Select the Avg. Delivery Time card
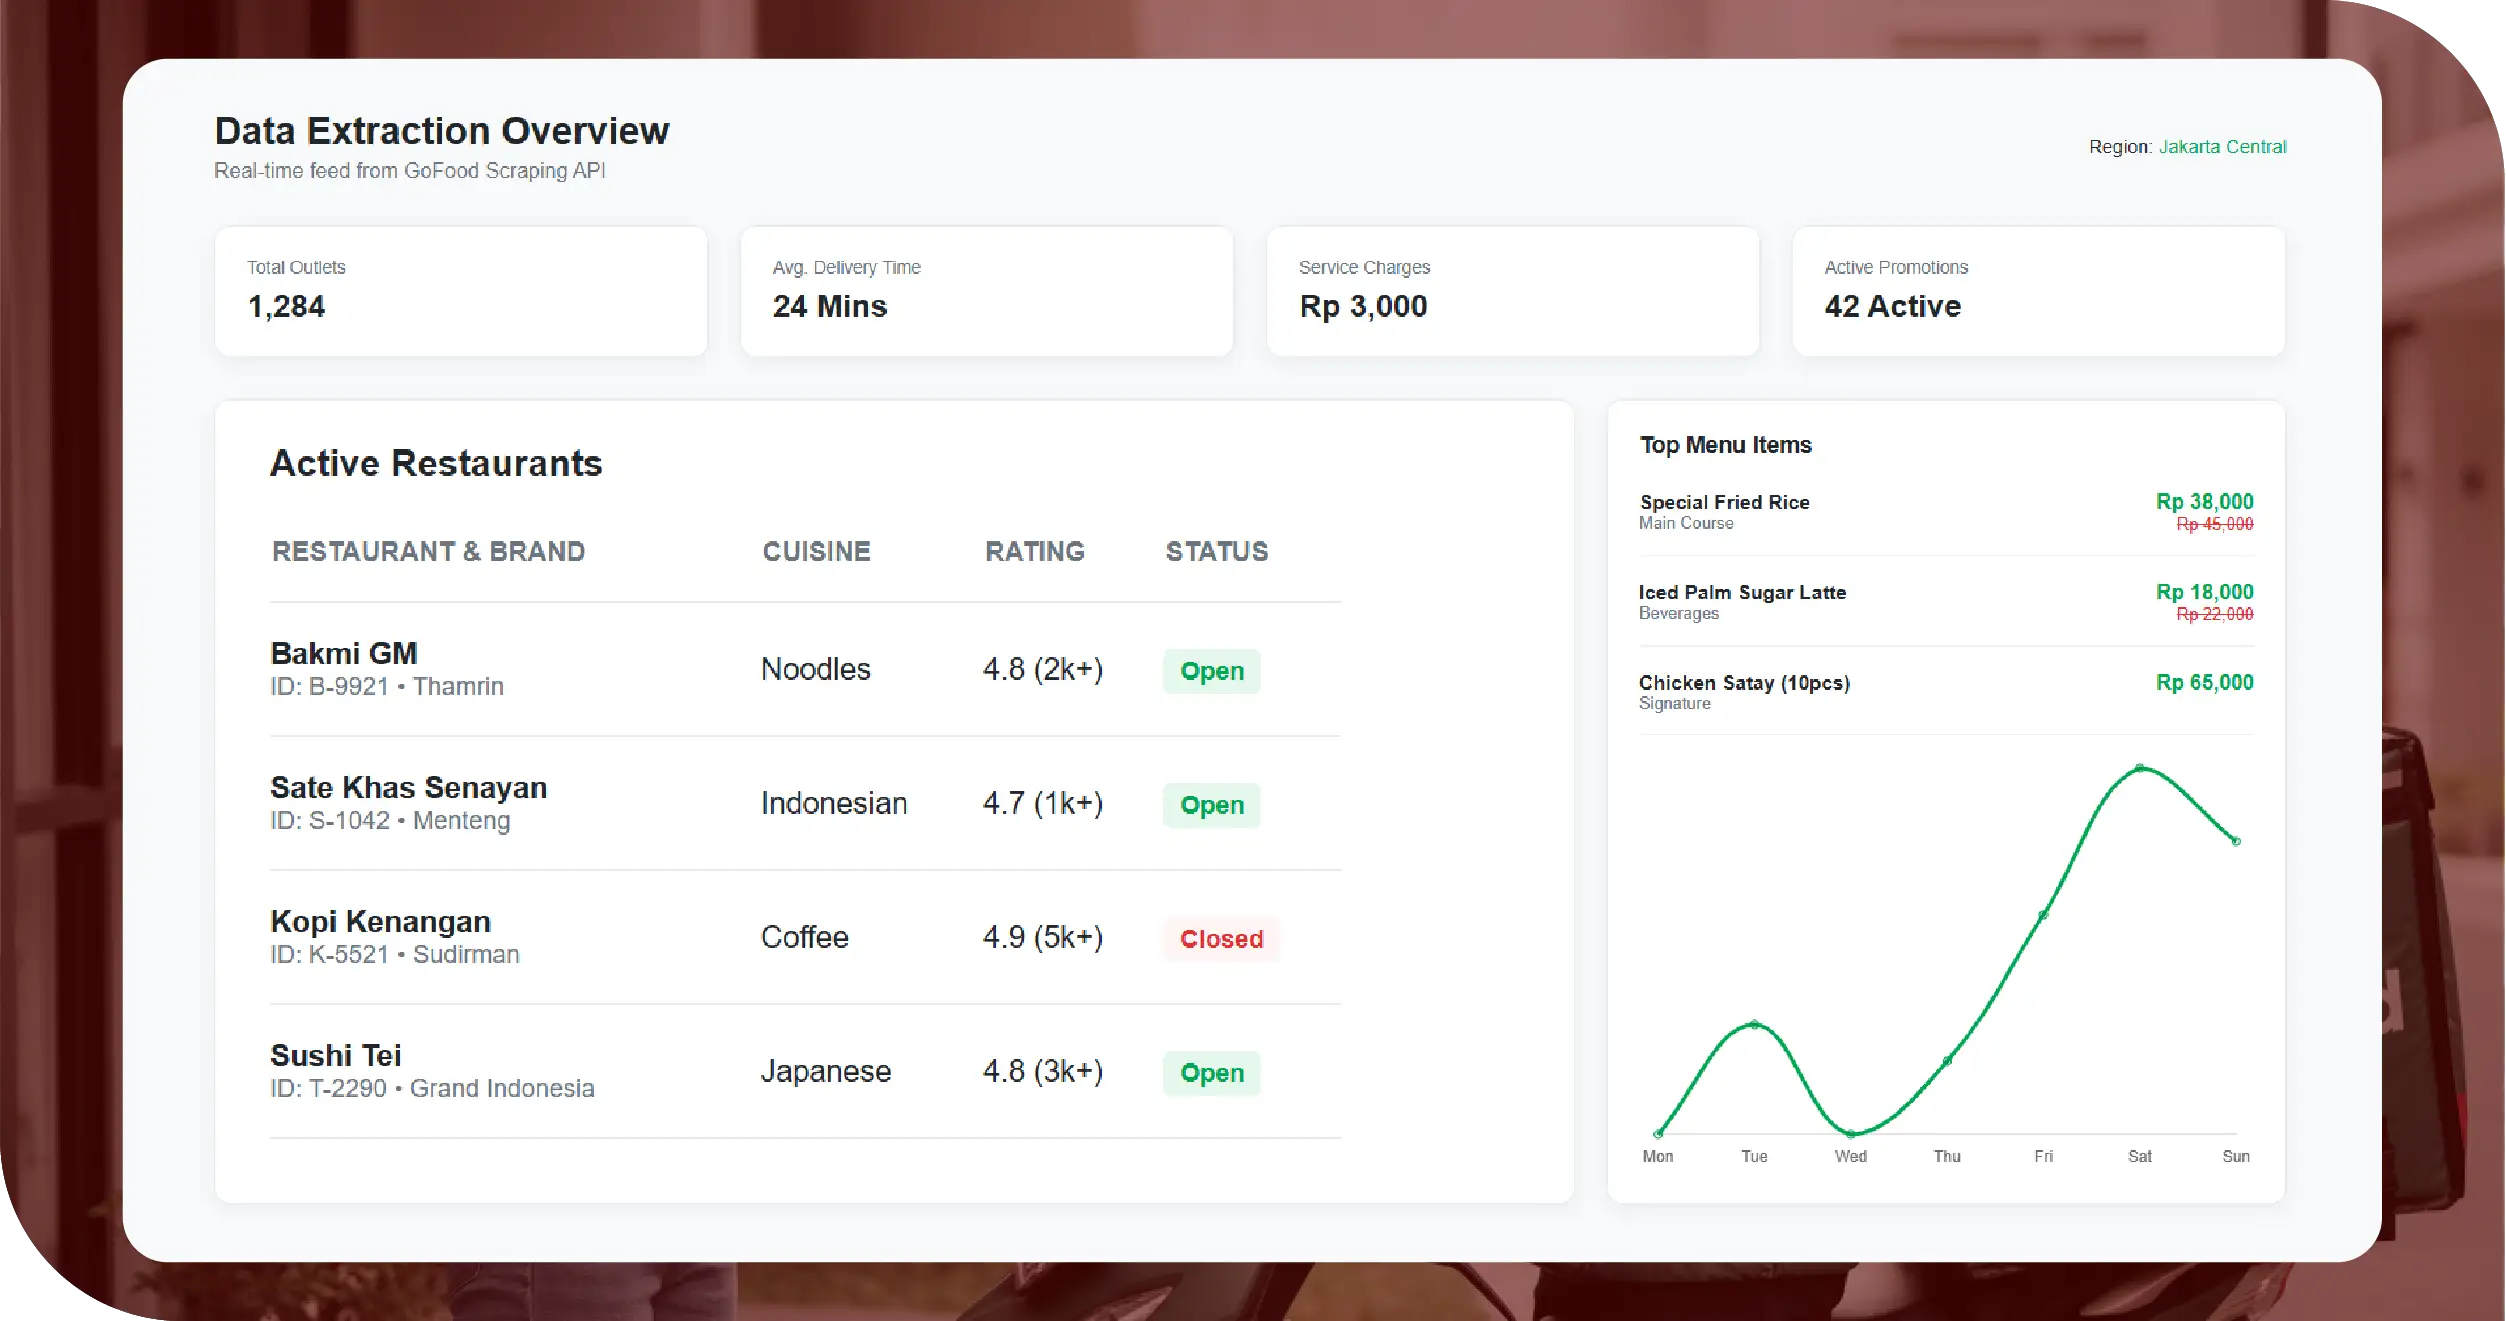The width and height of the screenshot is (2506, 1321). [986, 291]
